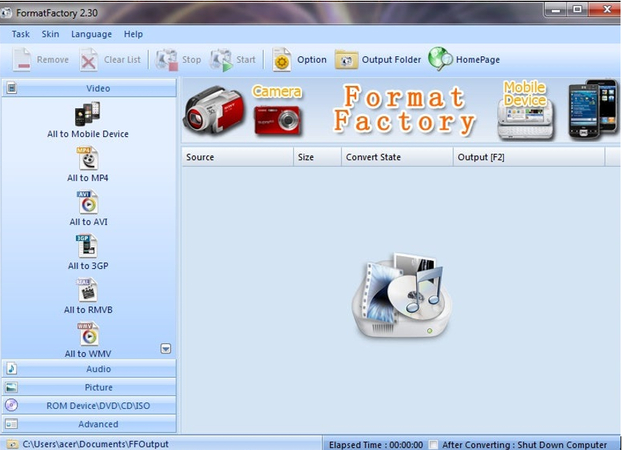Viewport: 622px width, 450px height.
Task: Maximize the FormatFactory window
Action: [x=577, y=10]
